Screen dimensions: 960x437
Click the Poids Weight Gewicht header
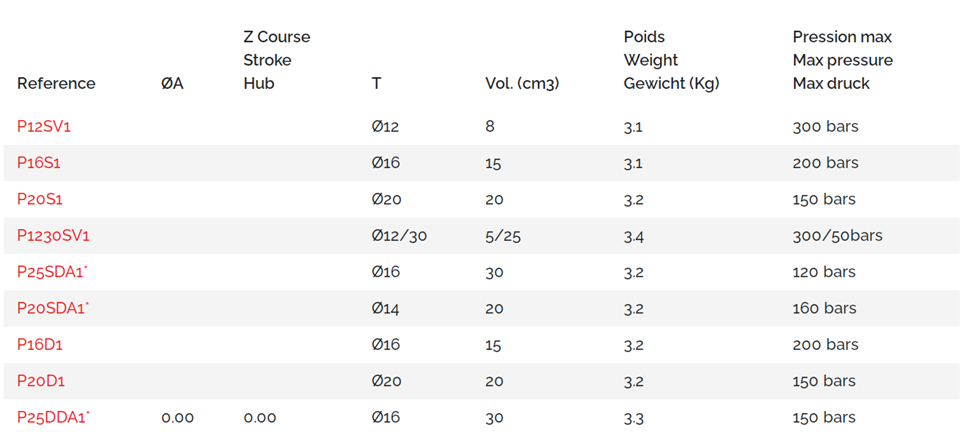click(671, 60)
